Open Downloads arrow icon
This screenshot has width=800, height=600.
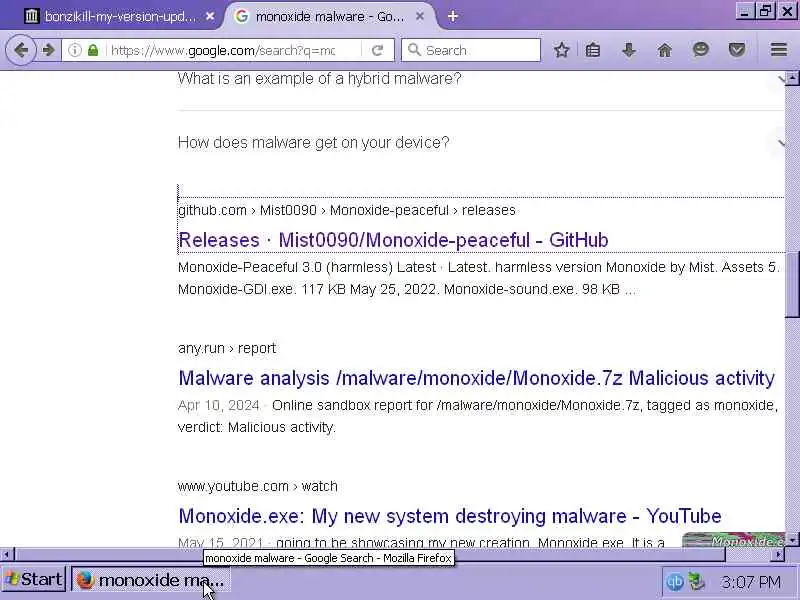629,50
